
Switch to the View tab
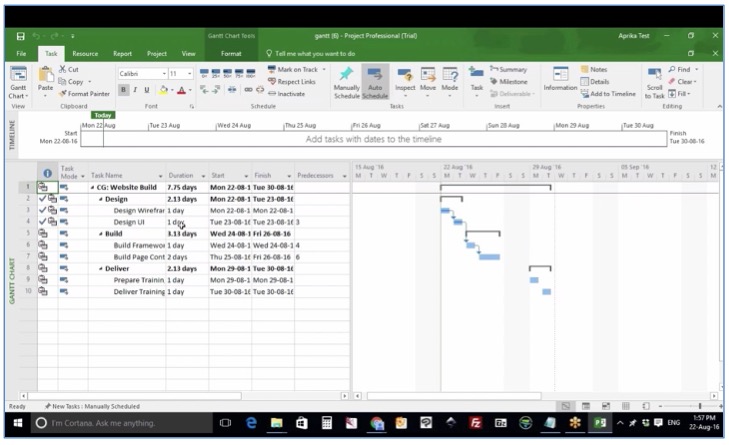(188, 53)
